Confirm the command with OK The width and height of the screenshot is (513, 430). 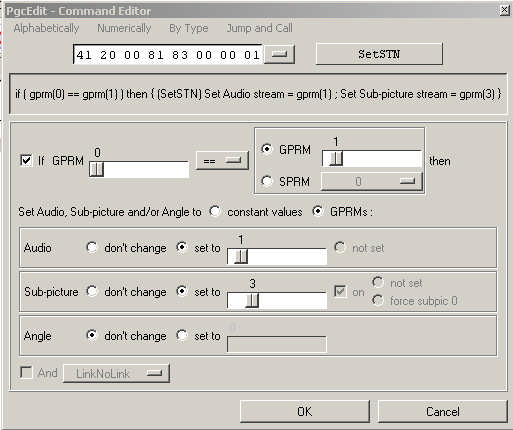tap(305, 412)
